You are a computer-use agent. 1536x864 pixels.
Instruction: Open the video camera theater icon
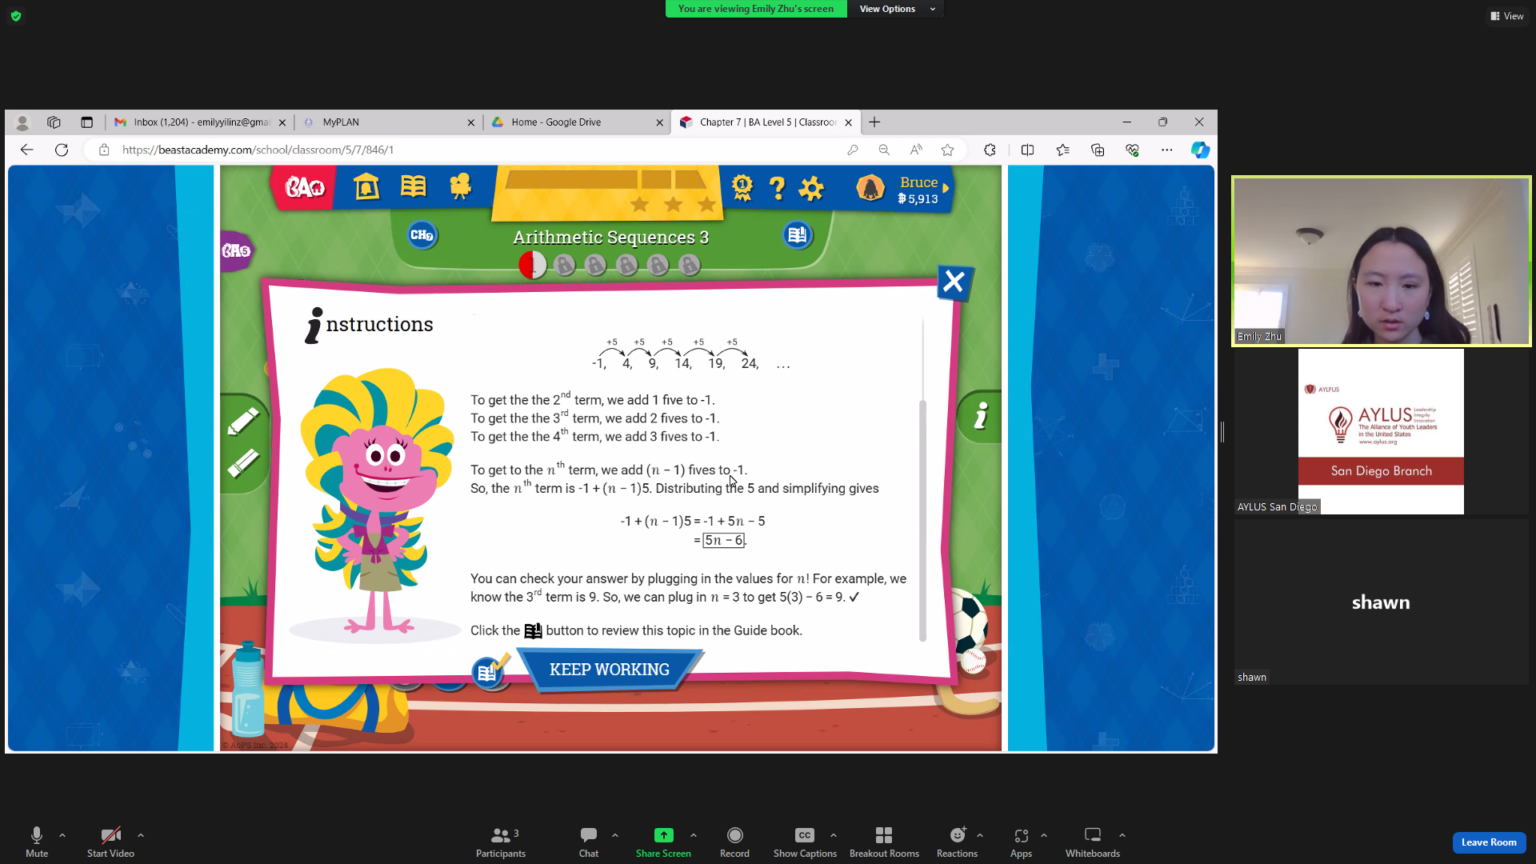[x=460, y=186]
